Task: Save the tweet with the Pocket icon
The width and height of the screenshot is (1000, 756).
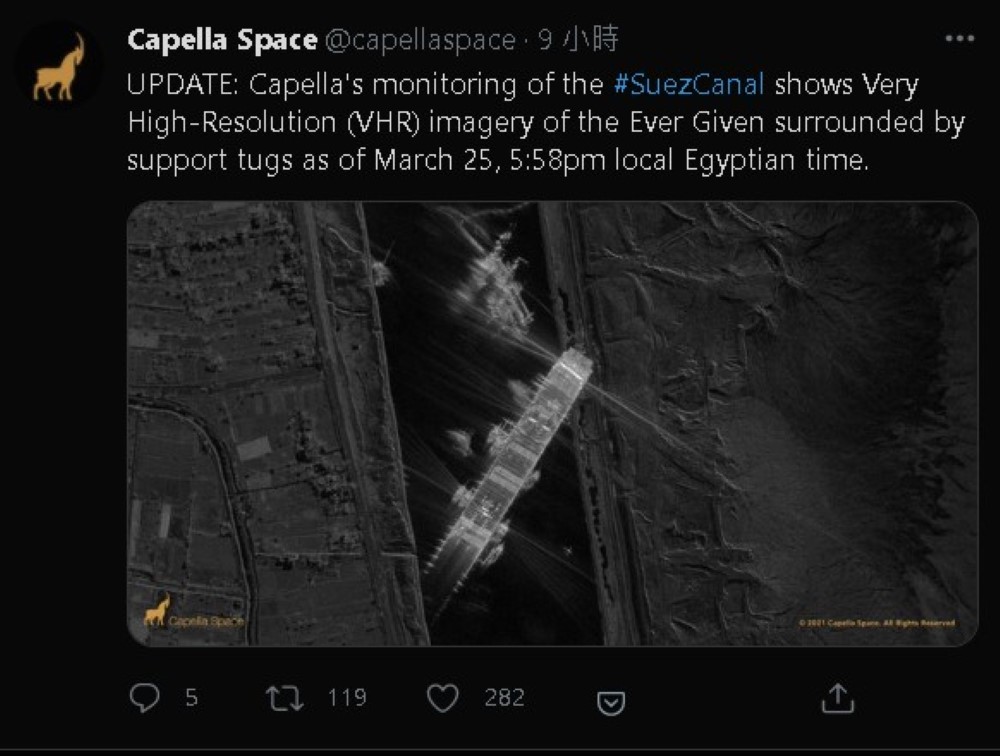Action: [610, 703]
